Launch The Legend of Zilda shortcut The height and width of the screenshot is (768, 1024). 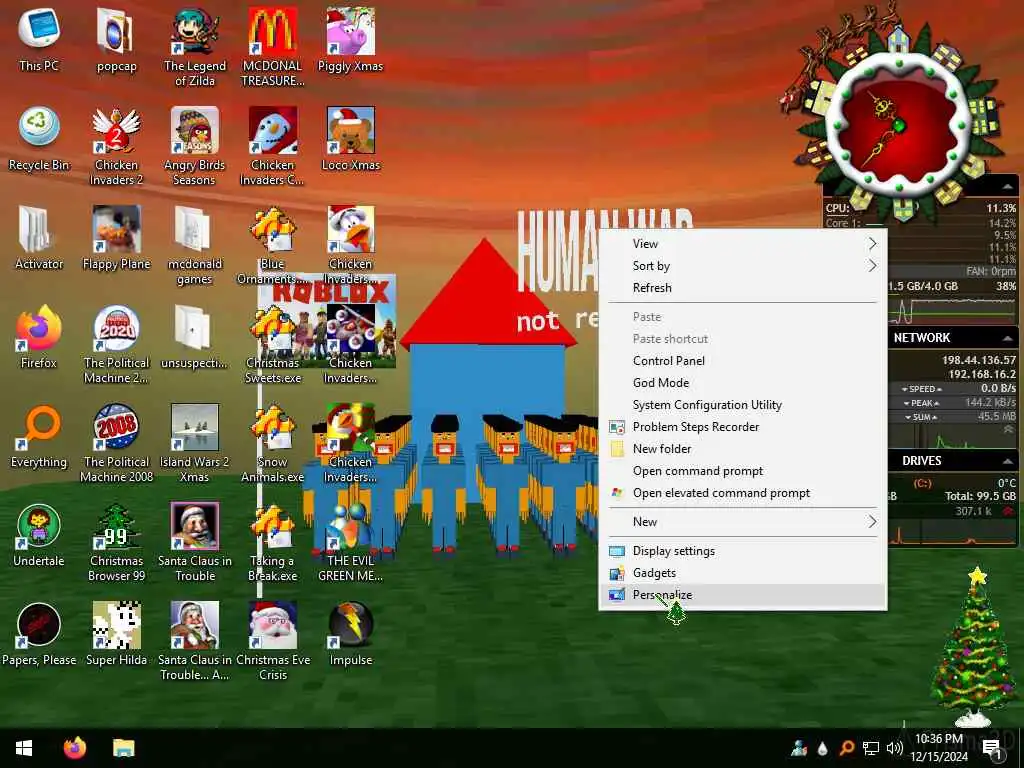[195, 46]
